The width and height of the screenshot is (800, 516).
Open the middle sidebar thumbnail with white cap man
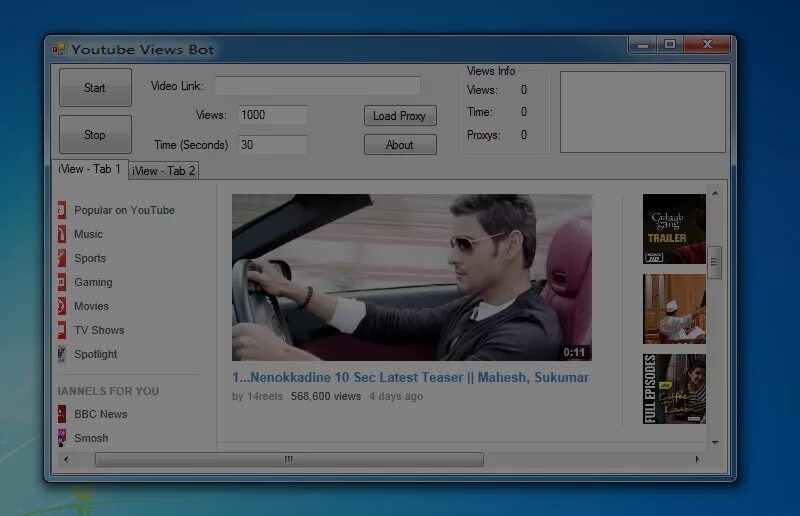[674, 309]
